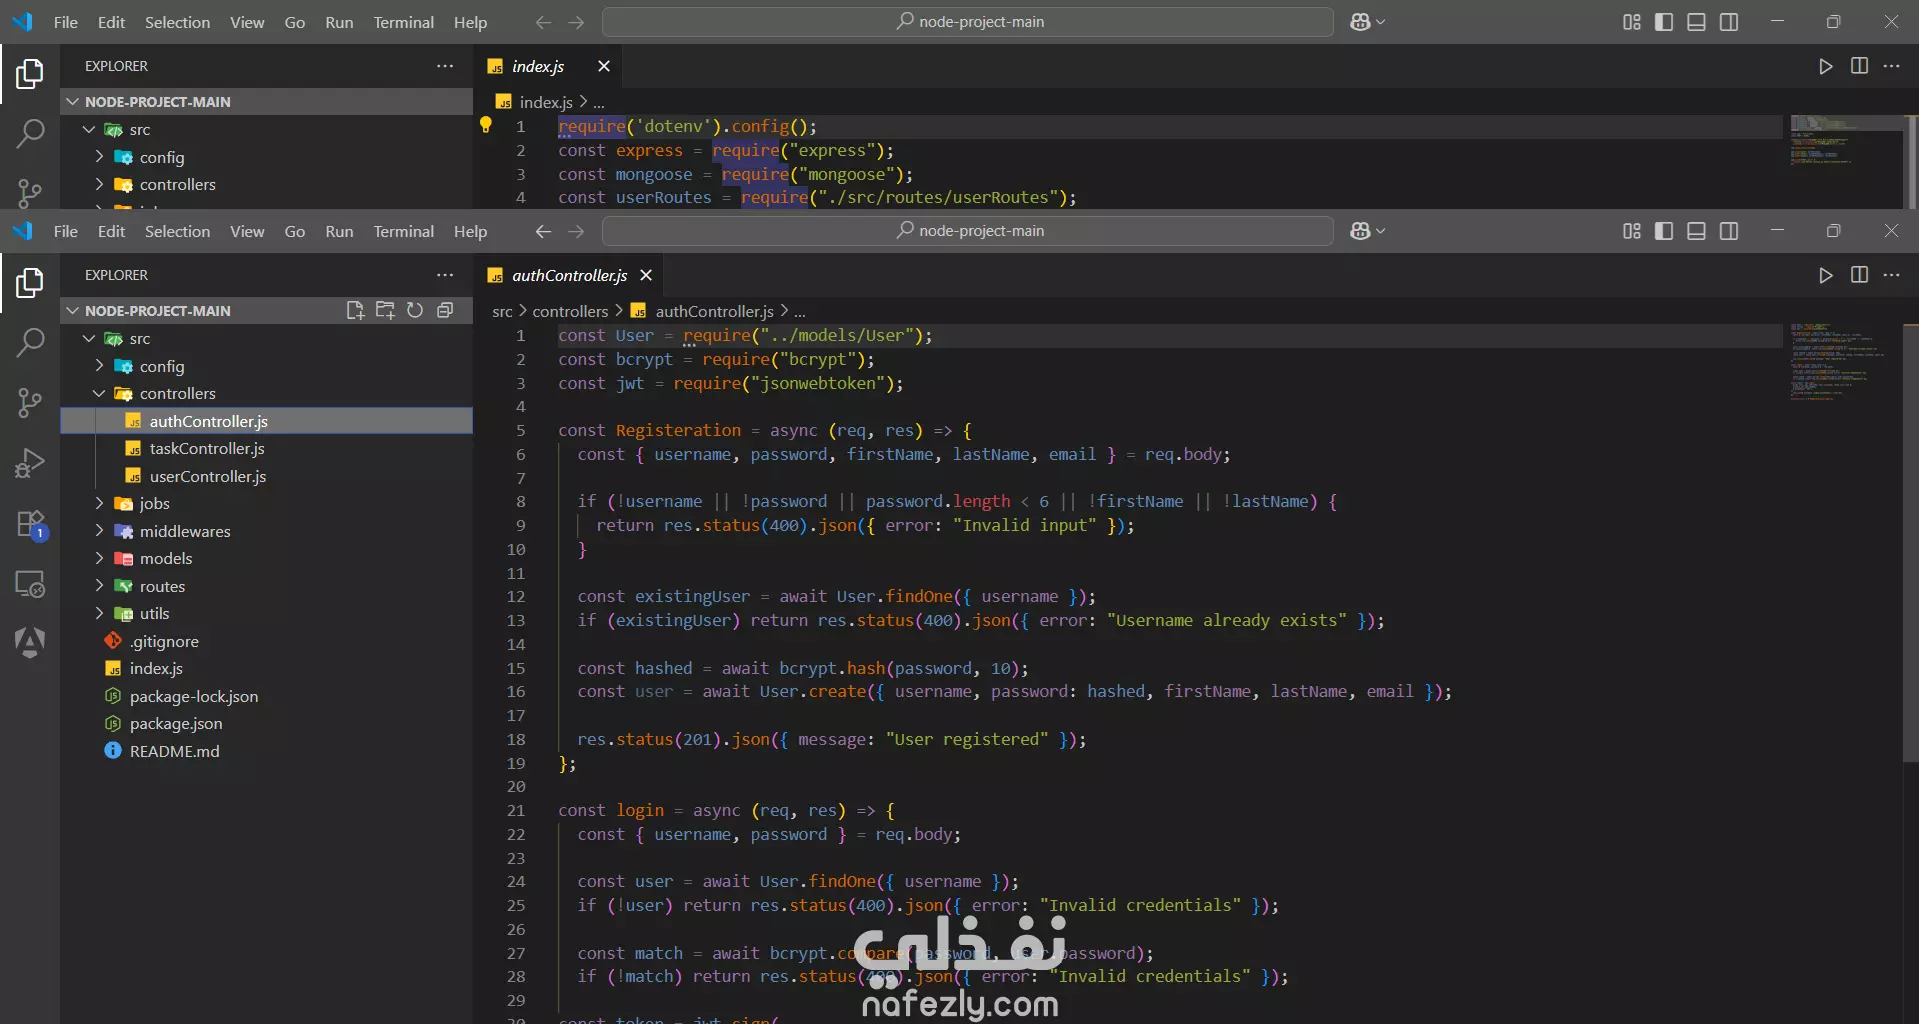Run index.js with the play icon
This screenshot has height=1024, width=1919.
pos(1826,66)
